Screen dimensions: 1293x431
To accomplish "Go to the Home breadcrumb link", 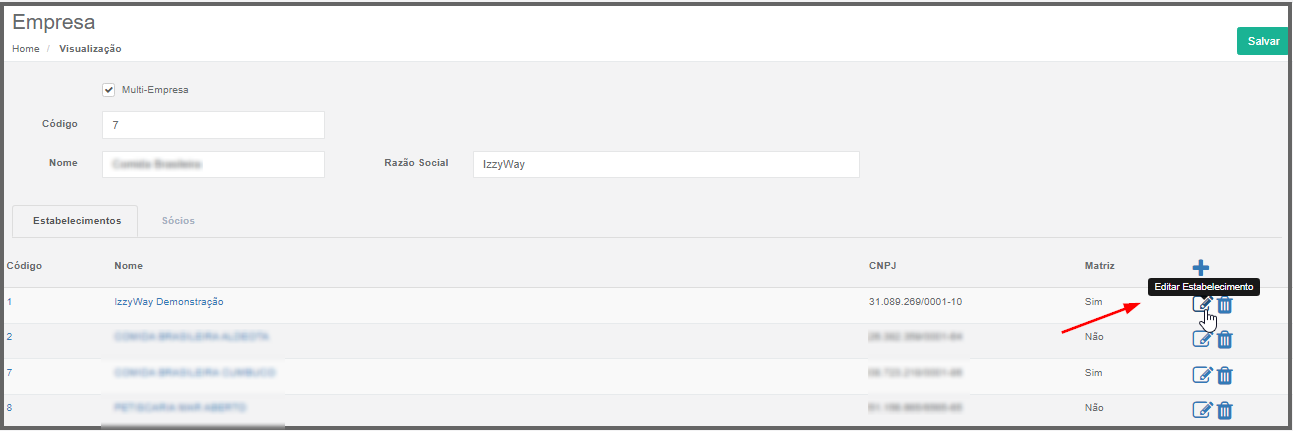I will (26, 48).
